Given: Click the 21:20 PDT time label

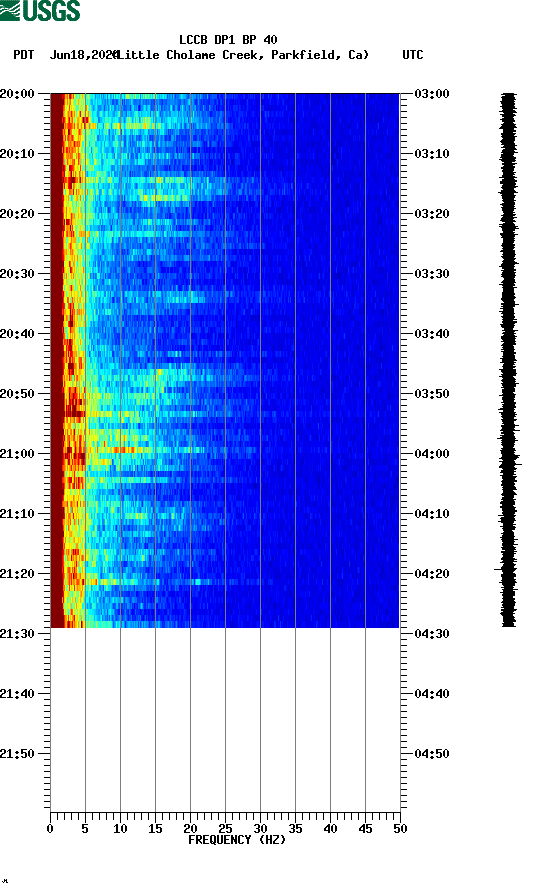Looking at the screenshot, I should (18, 574).
